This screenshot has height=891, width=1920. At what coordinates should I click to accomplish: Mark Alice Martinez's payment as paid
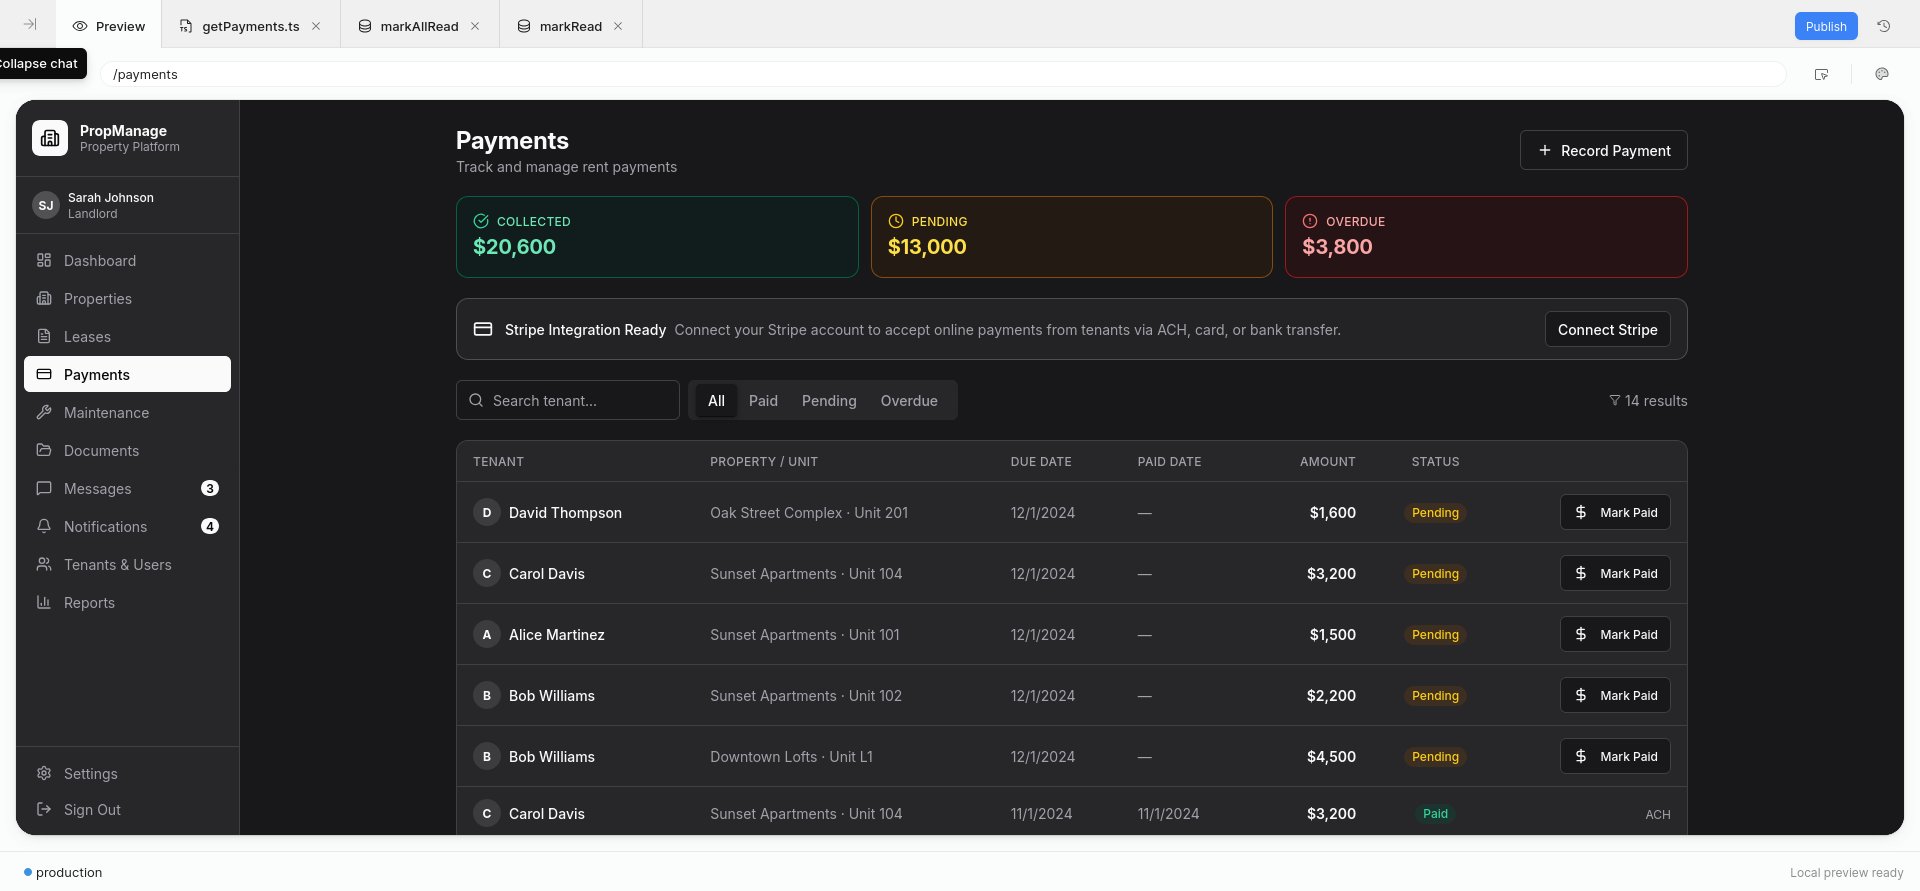coord(1615,634)
